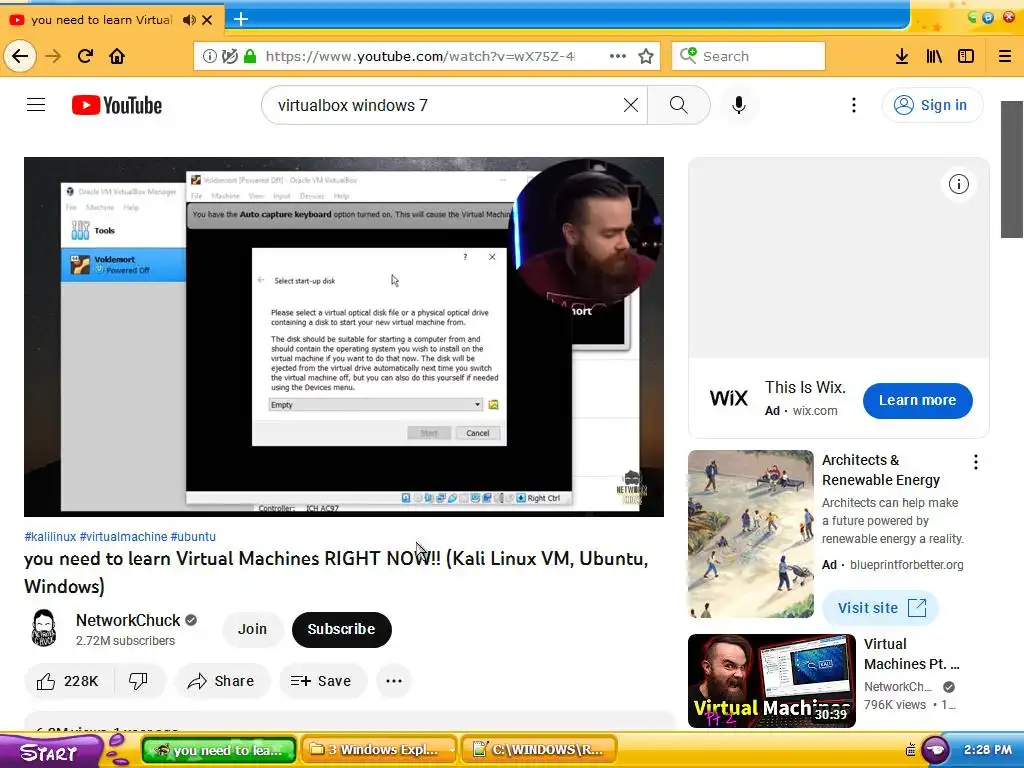The image size is (1024, 768).
Task: Subscribe to NetworkChuck
Action: pyautogui.click(x=342, y=629)
